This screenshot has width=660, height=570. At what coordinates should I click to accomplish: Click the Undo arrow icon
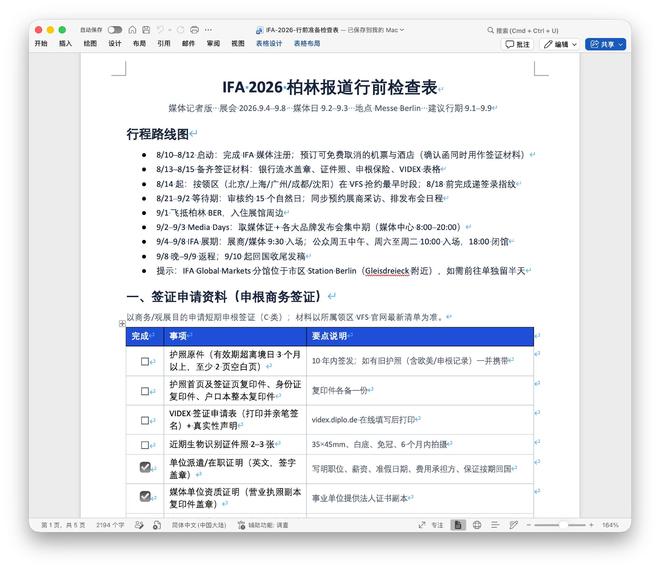[160, 30]
